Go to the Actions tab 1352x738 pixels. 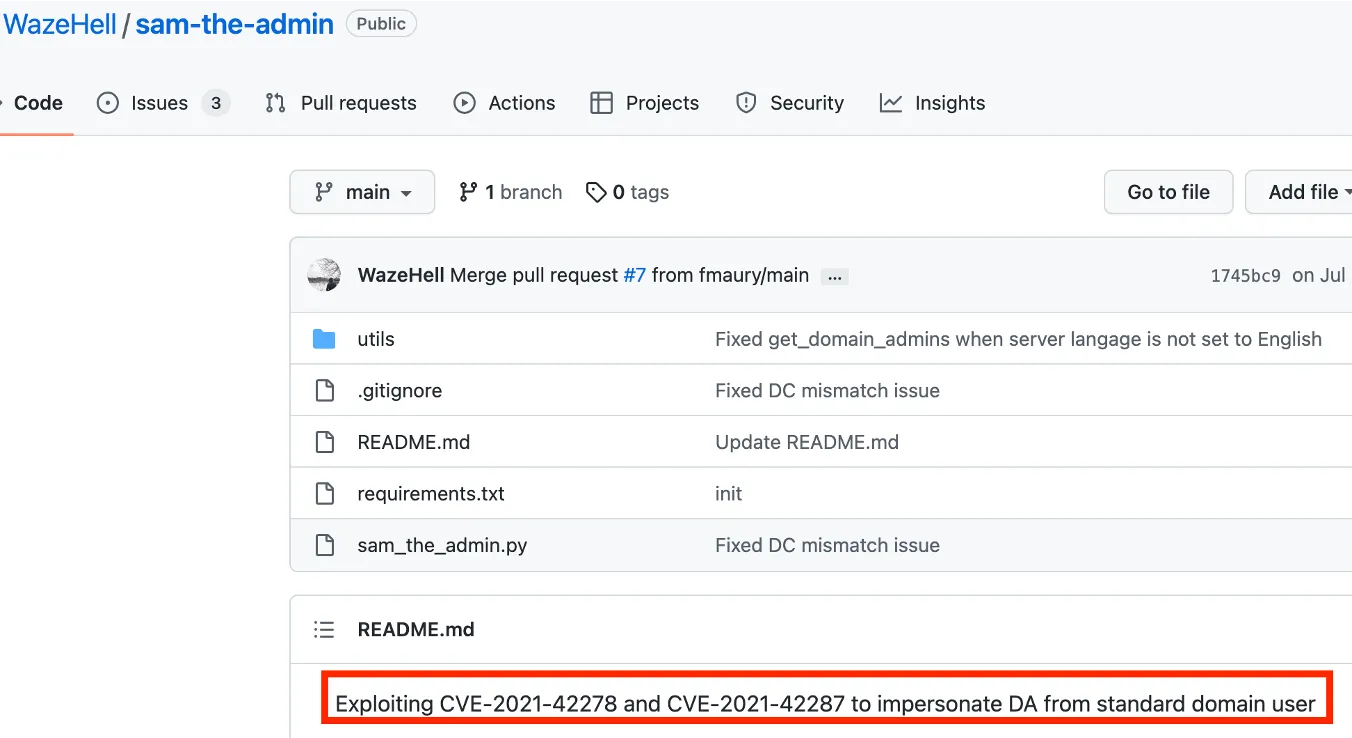[505, 103]
